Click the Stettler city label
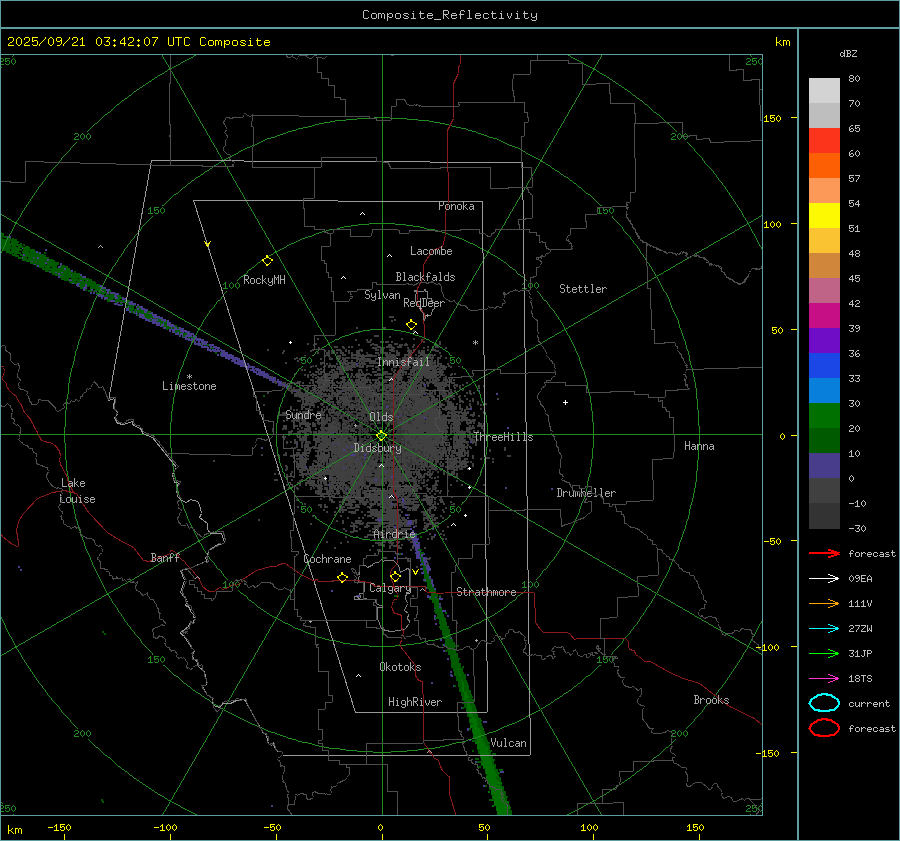The image size is (900, 841). click(582, 289)
